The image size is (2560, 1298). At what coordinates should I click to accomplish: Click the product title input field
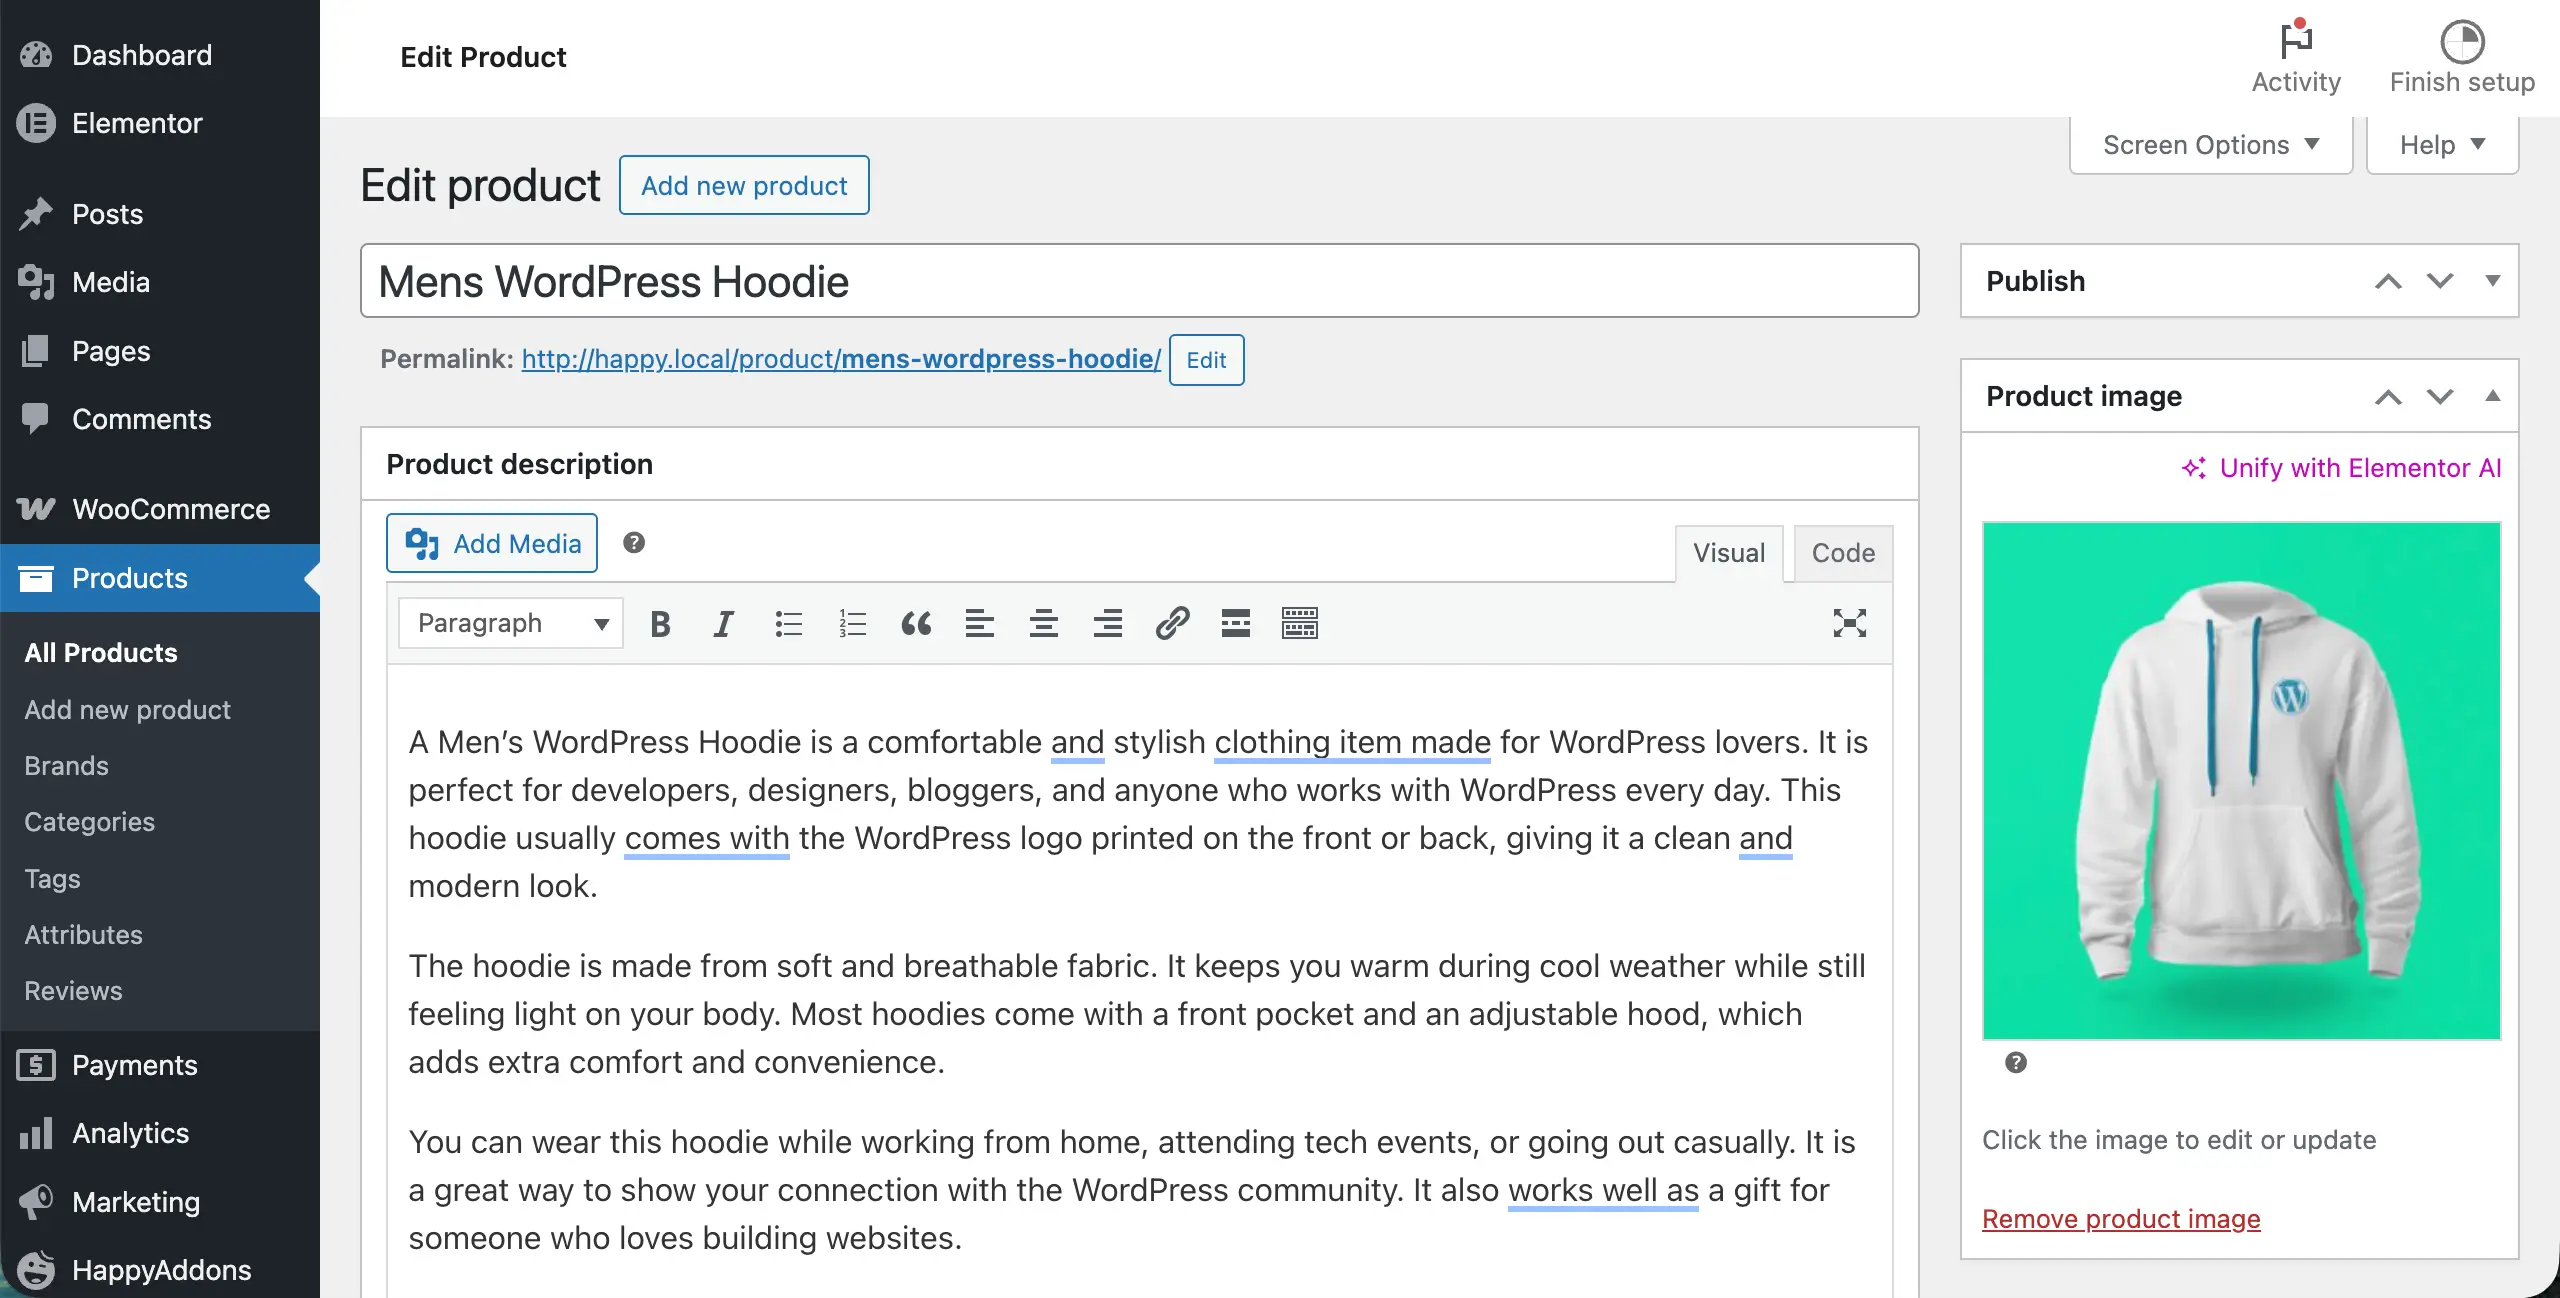click(x=1139, y=281)
